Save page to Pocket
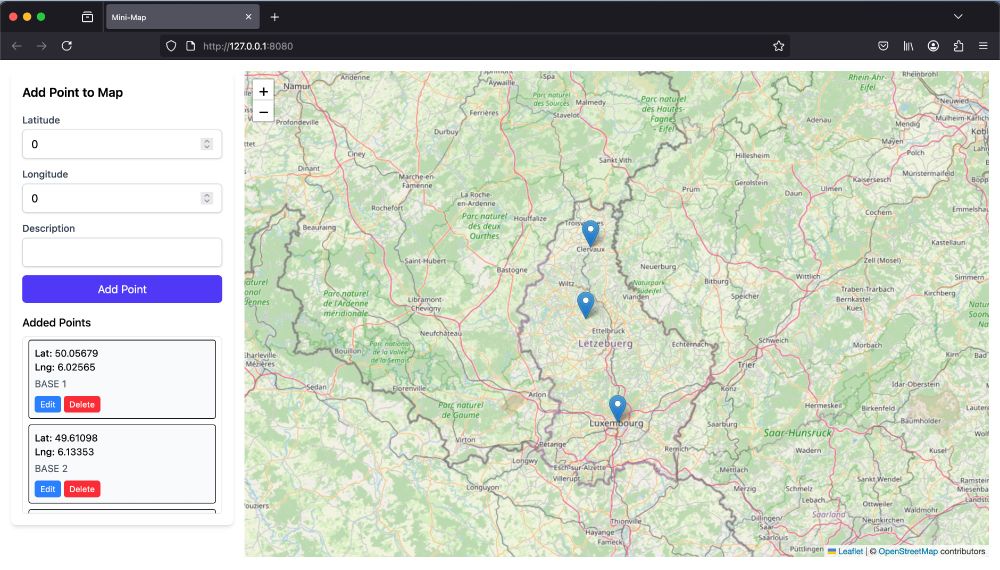This screenshot has height=570, width=1000. (883, 46)
